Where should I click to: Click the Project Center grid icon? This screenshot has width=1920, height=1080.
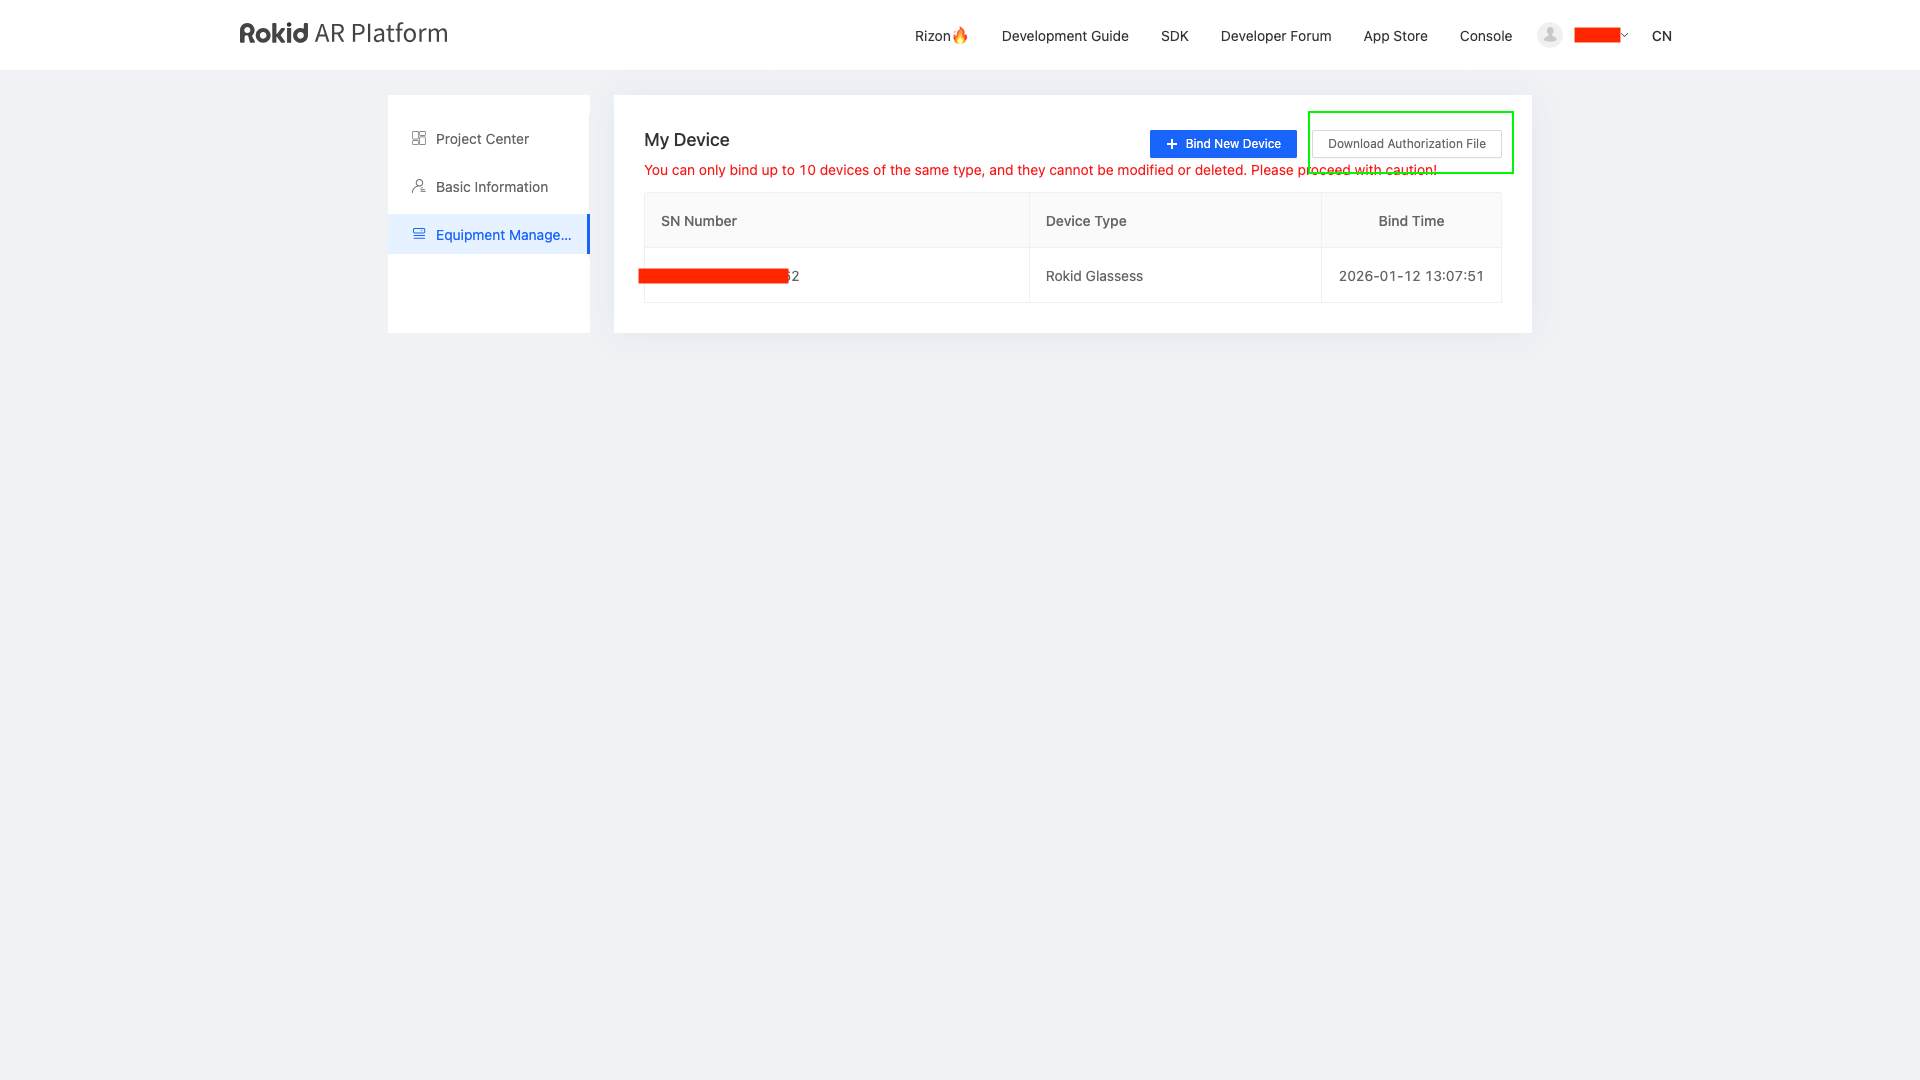coord(419,138)
